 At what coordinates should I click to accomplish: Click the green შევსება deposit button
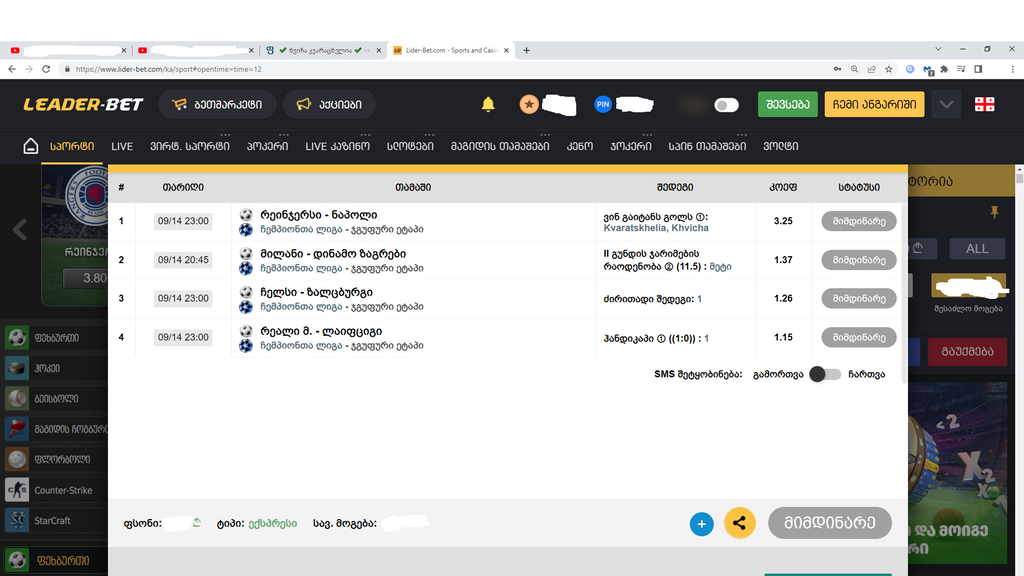point(787,104)
